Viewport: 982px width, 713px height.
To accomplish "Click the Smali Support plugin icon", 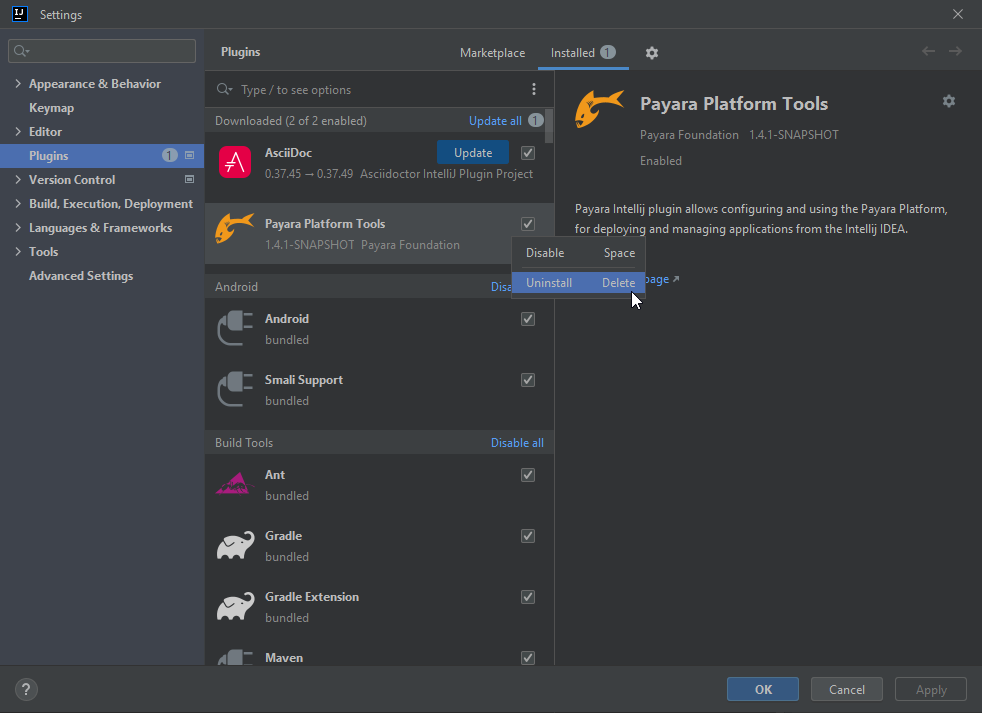I will 234,389.
